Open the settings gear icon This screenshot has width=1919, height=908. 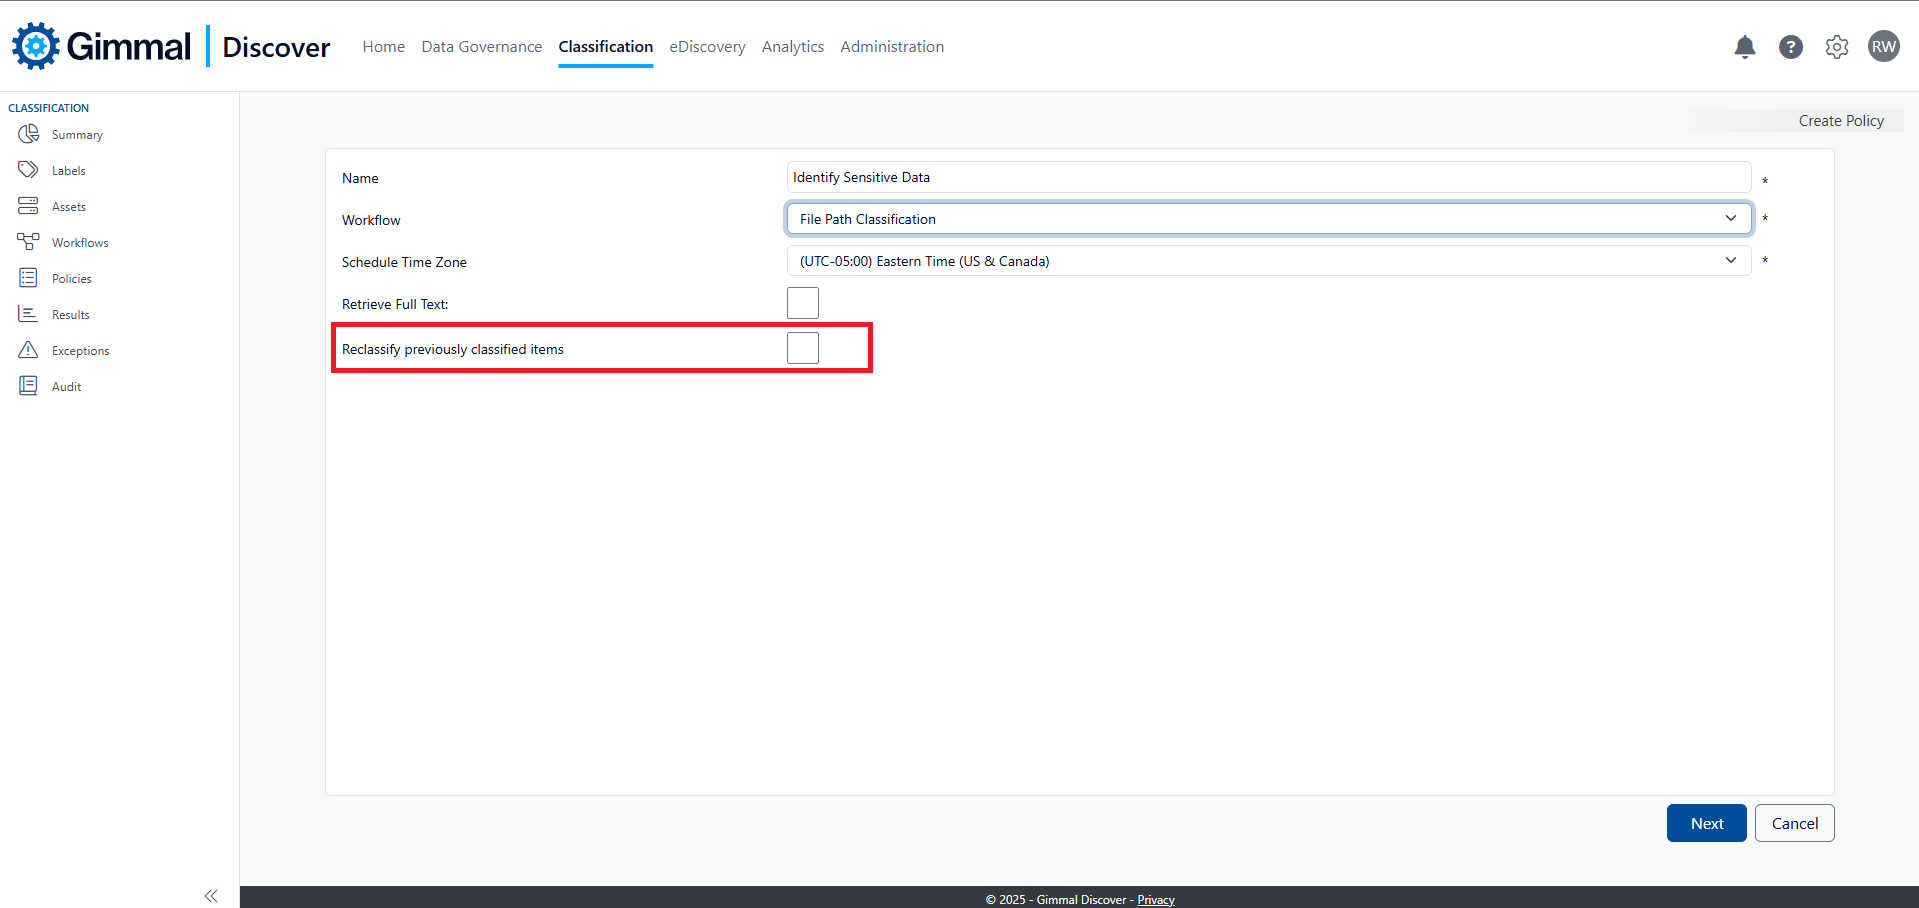point(1836,47)
